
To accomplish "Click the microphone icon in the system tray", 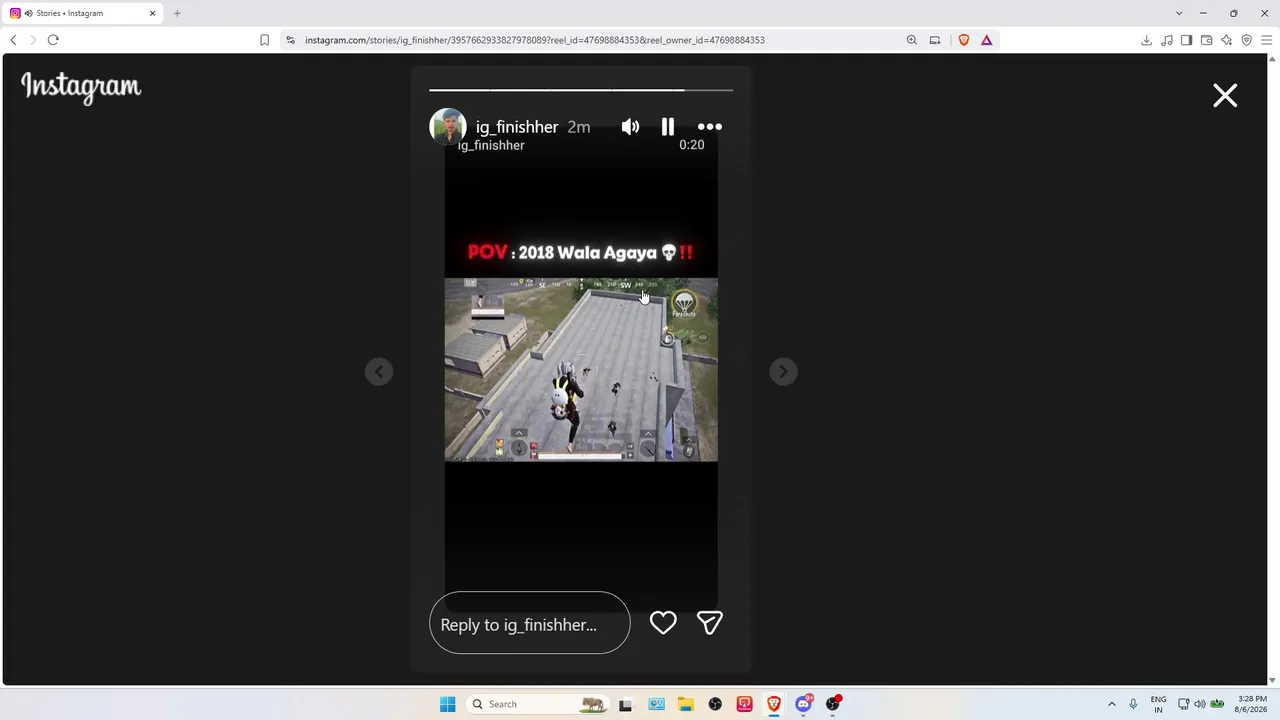I will pos(1133,704).
